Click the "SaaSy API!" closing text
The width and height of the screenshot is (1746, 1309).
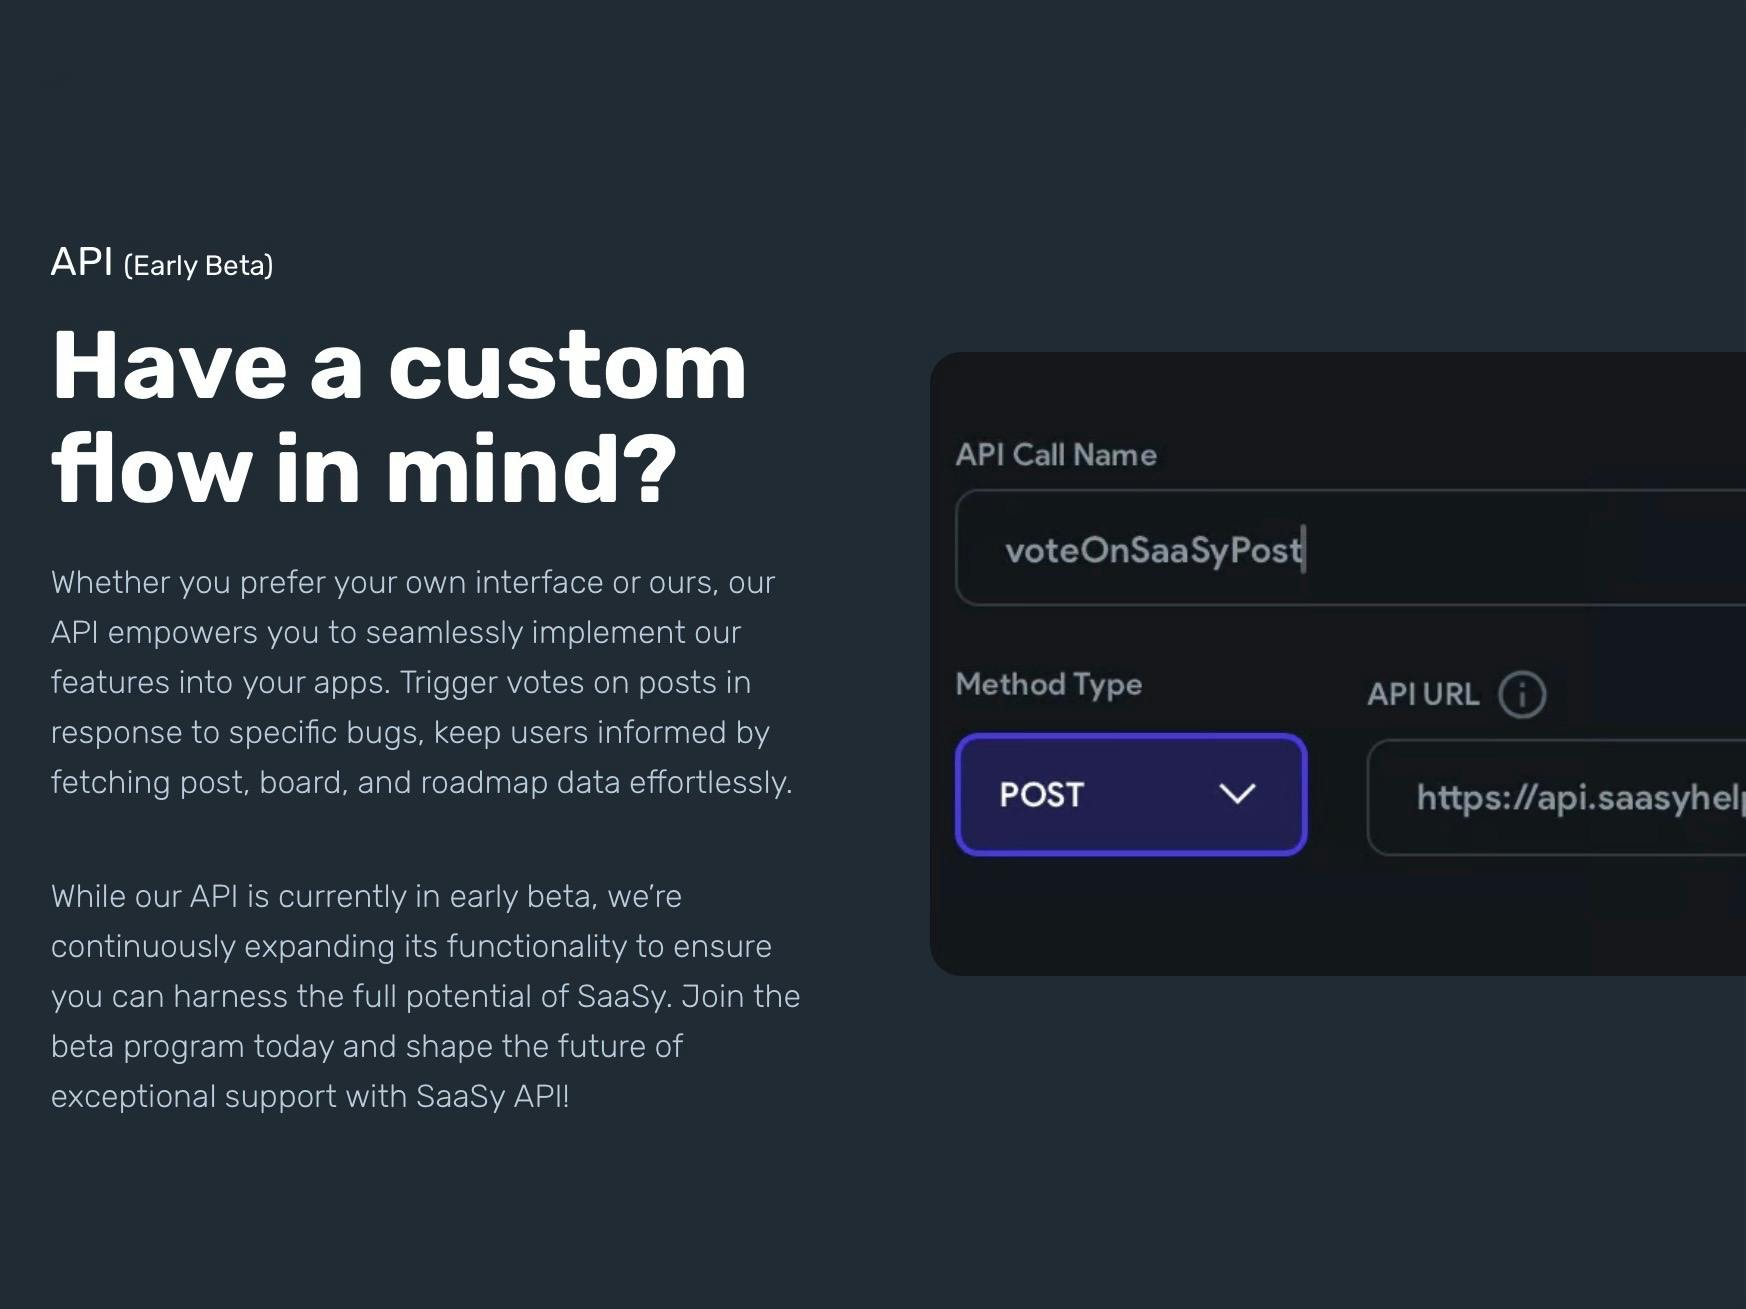point(492,1097)
